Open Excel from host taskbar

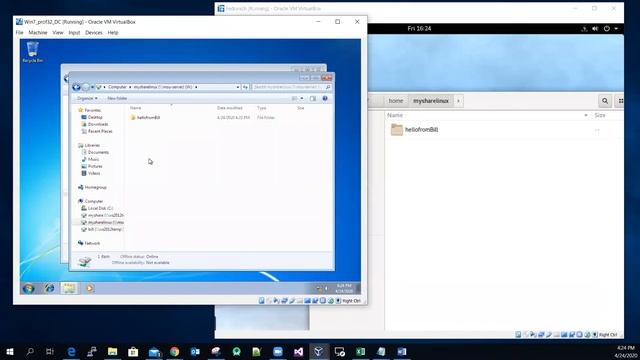pos(360,351)
